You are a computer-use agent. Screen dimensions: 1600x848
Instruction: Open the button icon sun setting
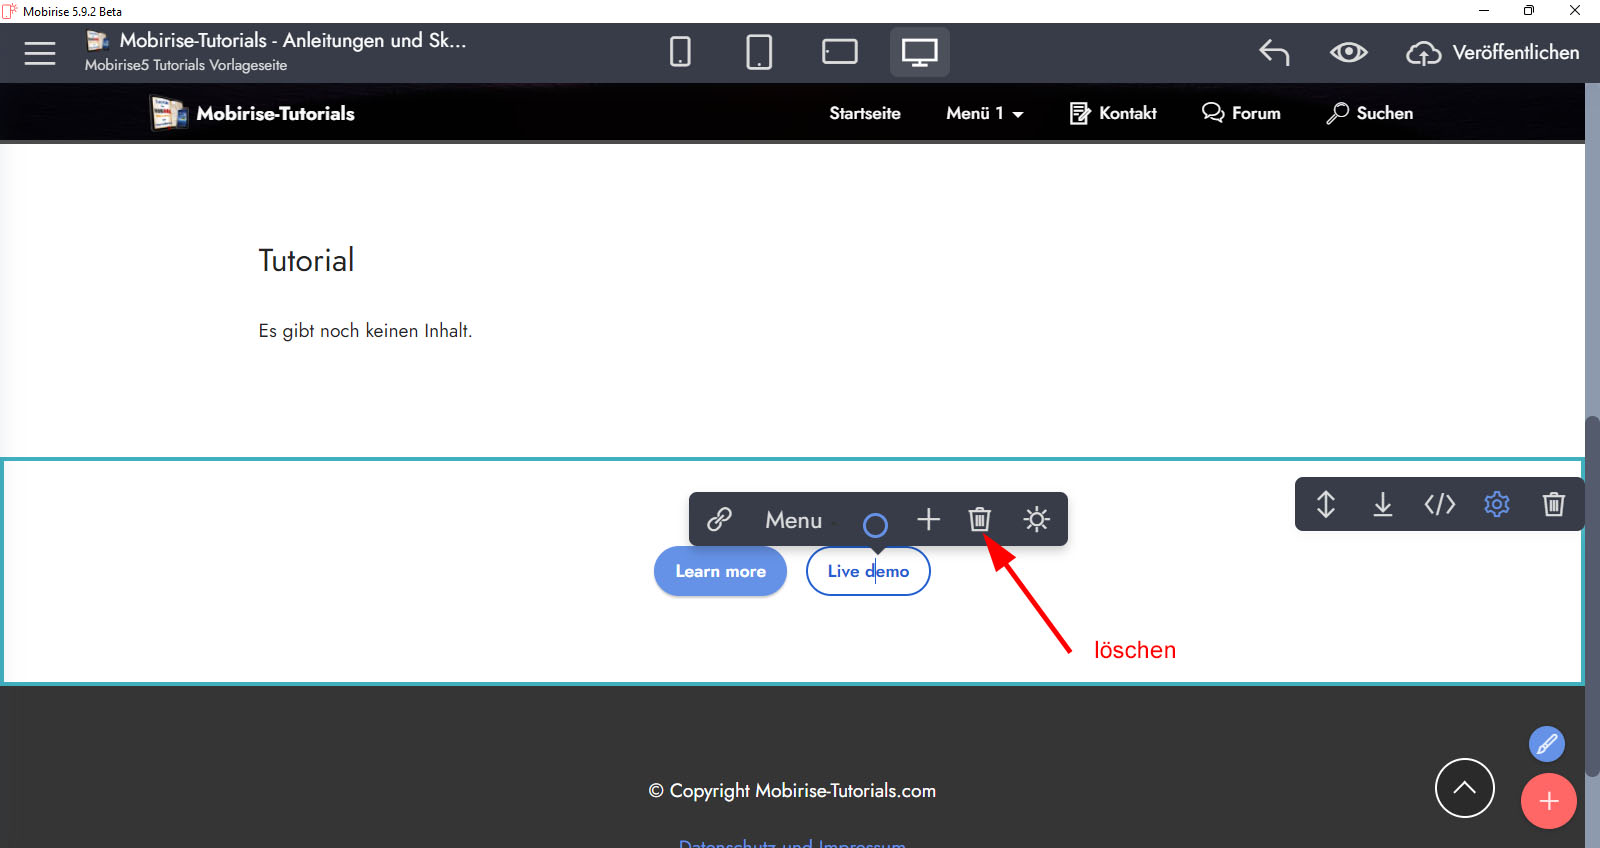(1037, 519)
